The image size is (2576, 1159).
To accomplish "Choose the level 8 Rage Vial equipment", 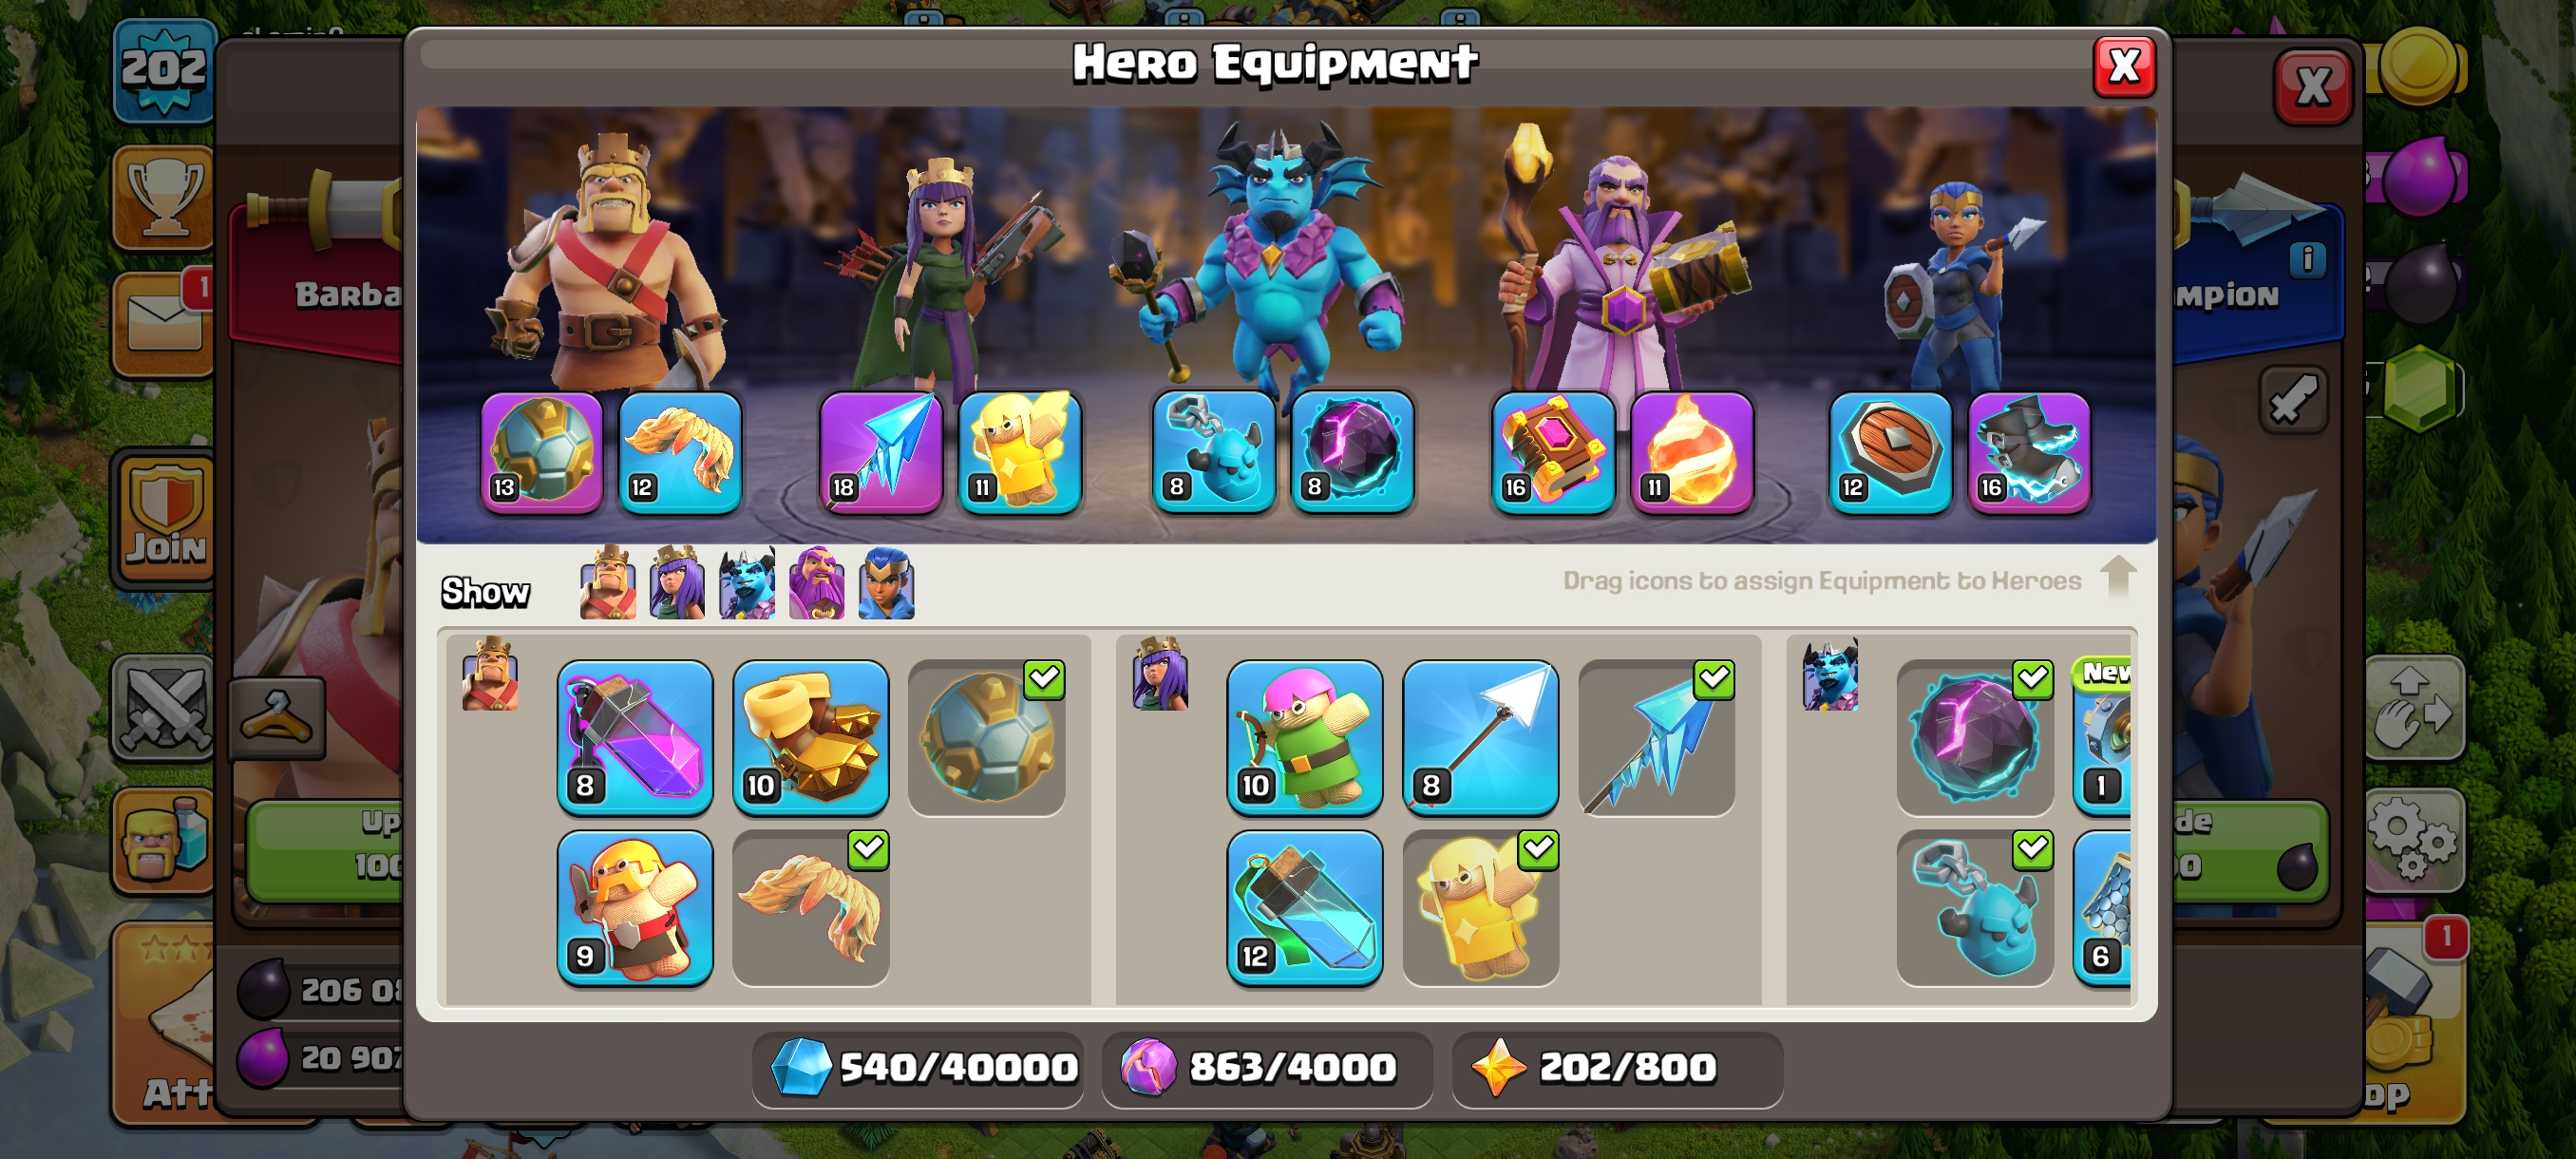I will click(635, 737).
